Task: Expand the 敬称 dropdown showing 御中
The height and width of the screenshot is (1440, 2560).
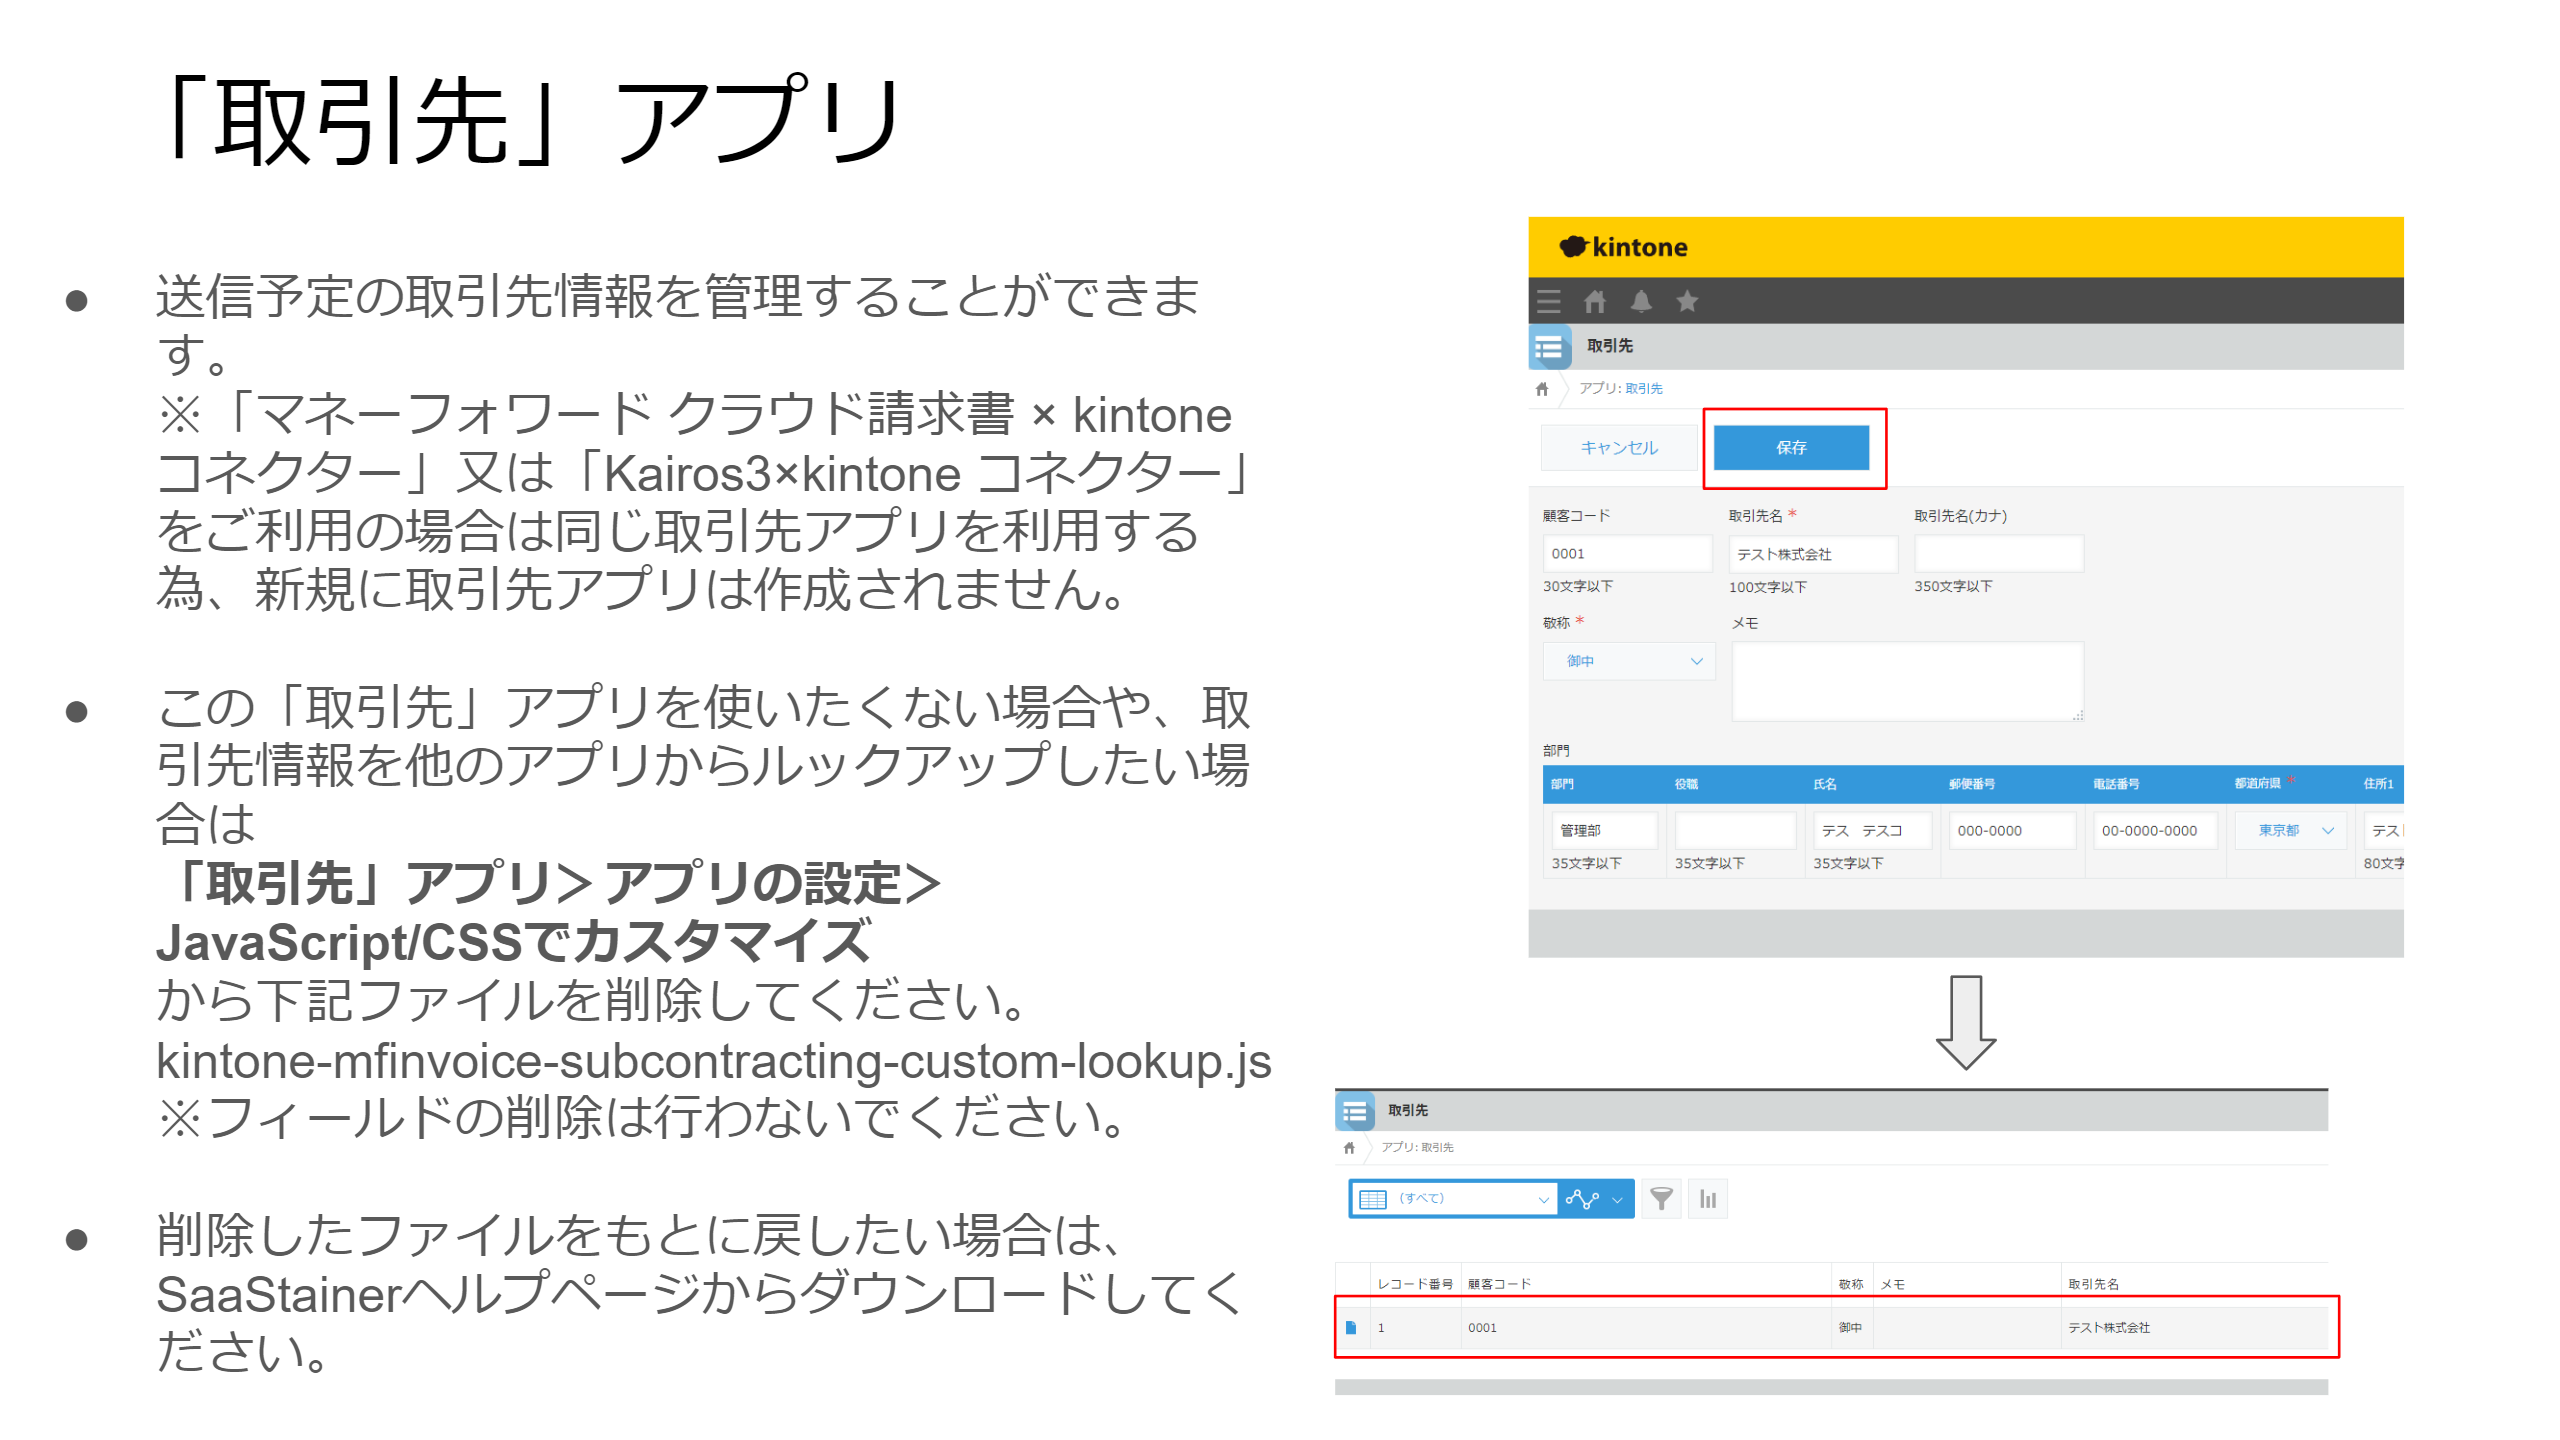Action: [x=1629, y=661]
